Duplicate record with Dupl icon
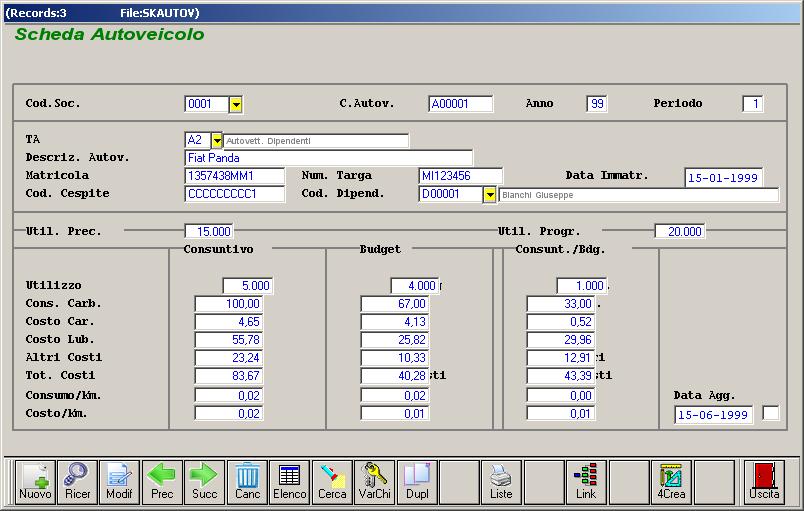804x511 pixels. pyautogui.click(x=417, y=482)
